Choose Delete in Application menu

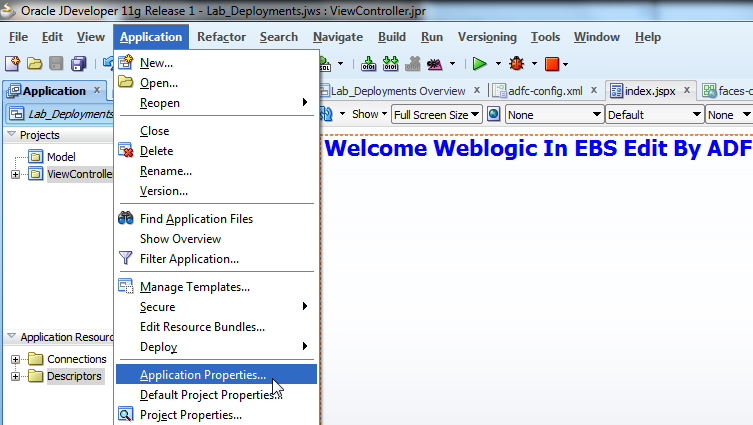tap(216, 151)
